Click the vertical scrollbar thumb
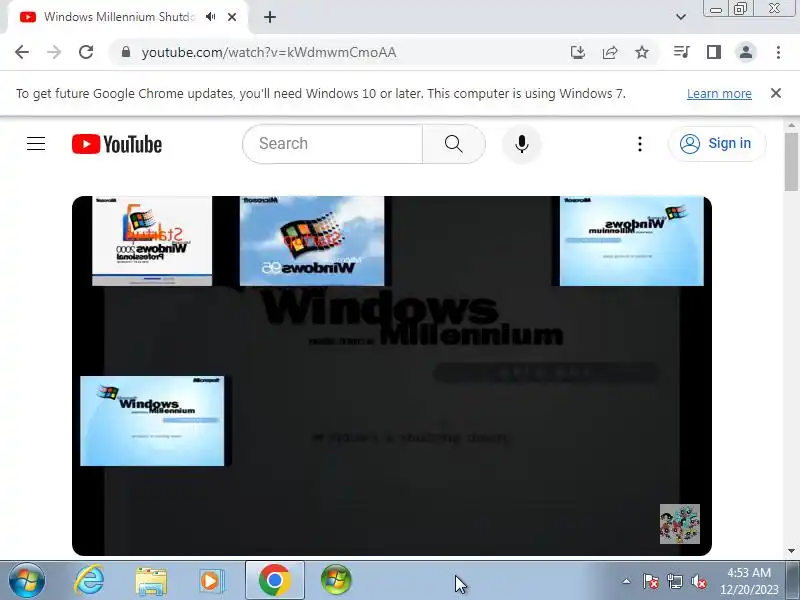The height and width of the screenshot is (600, 800). point(791,161)
